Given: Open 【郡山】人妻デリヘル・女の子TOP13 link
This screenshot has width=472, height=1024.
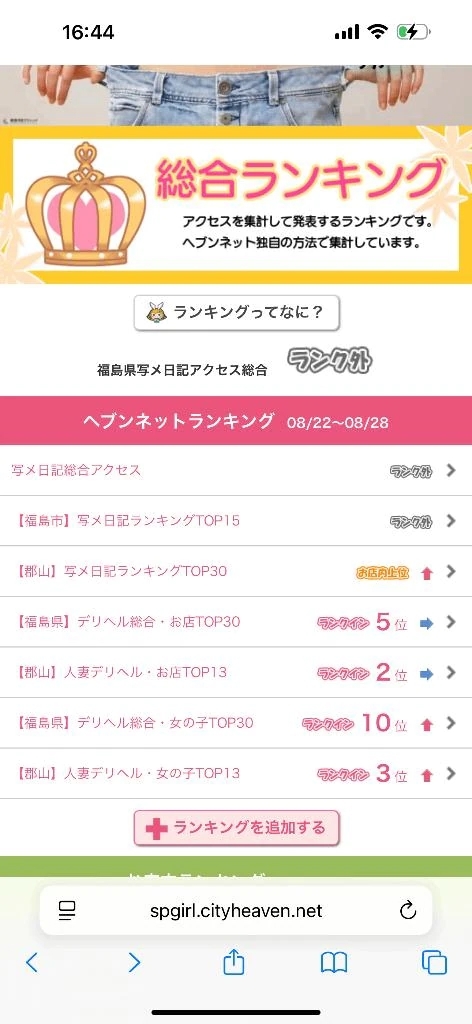Looking at the screenshot, I should click(236, 774).
